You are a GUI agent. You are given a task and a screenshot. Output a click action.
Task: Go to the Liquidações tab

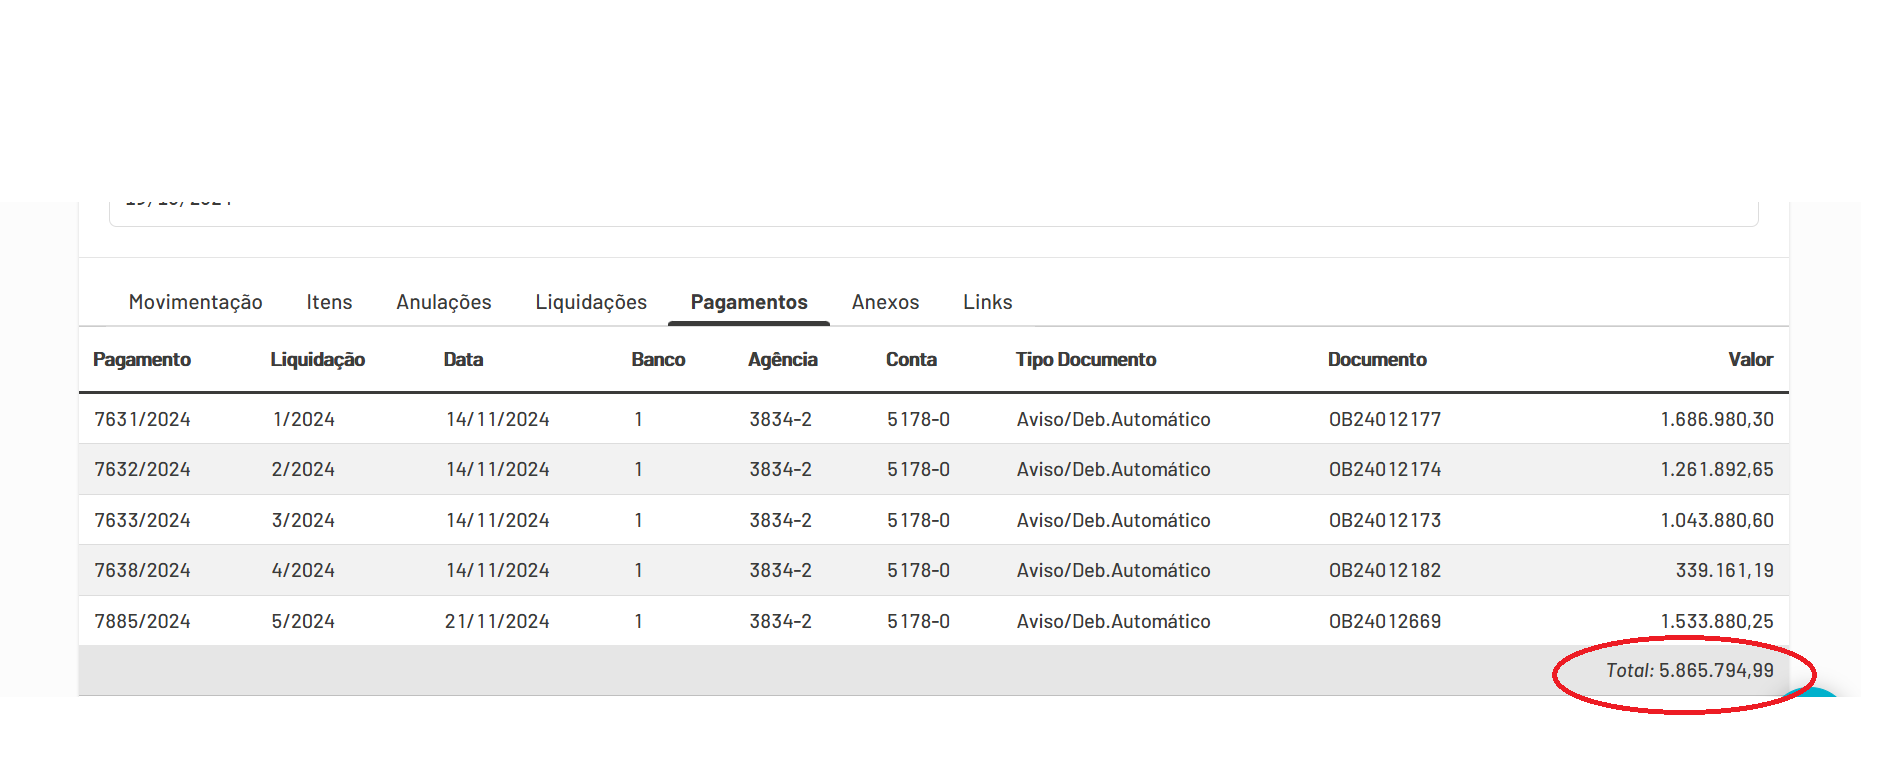pos(591,302)
